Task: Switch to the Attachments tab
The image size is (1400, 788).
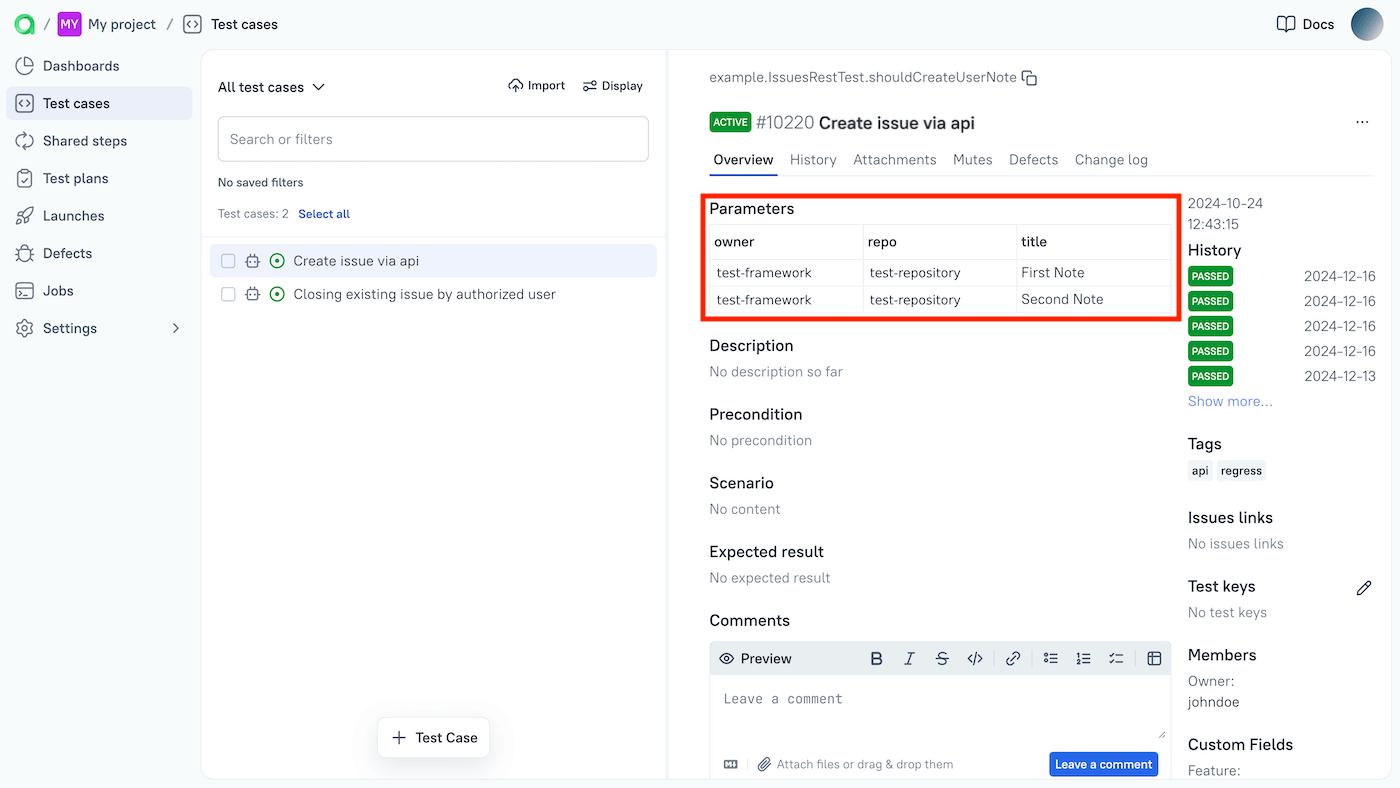Action: 894,159
